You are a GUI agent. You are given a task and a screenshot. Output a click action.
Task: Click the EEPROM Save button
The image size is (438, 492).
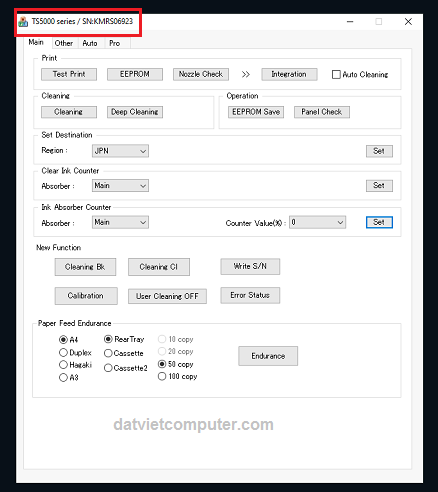(x=256, y=112)
